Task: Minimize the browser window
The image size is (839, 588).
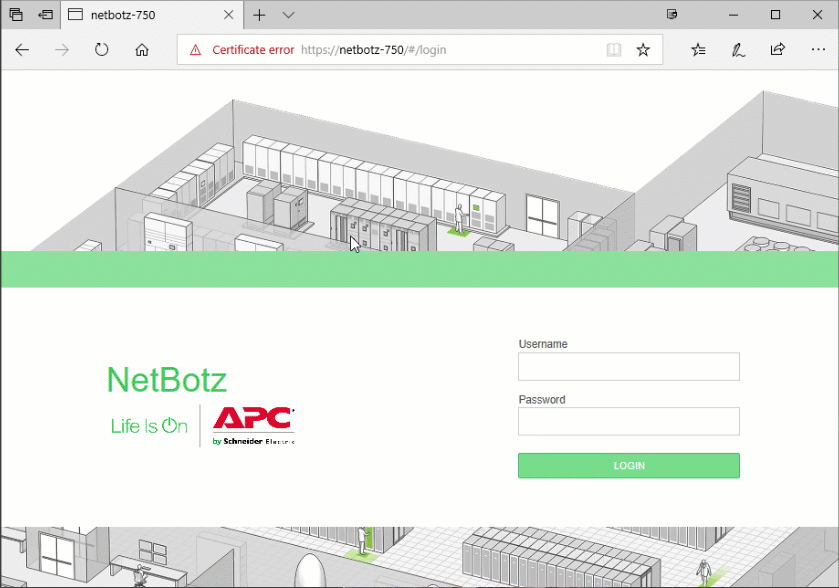Action: click(x=734, y=15)
